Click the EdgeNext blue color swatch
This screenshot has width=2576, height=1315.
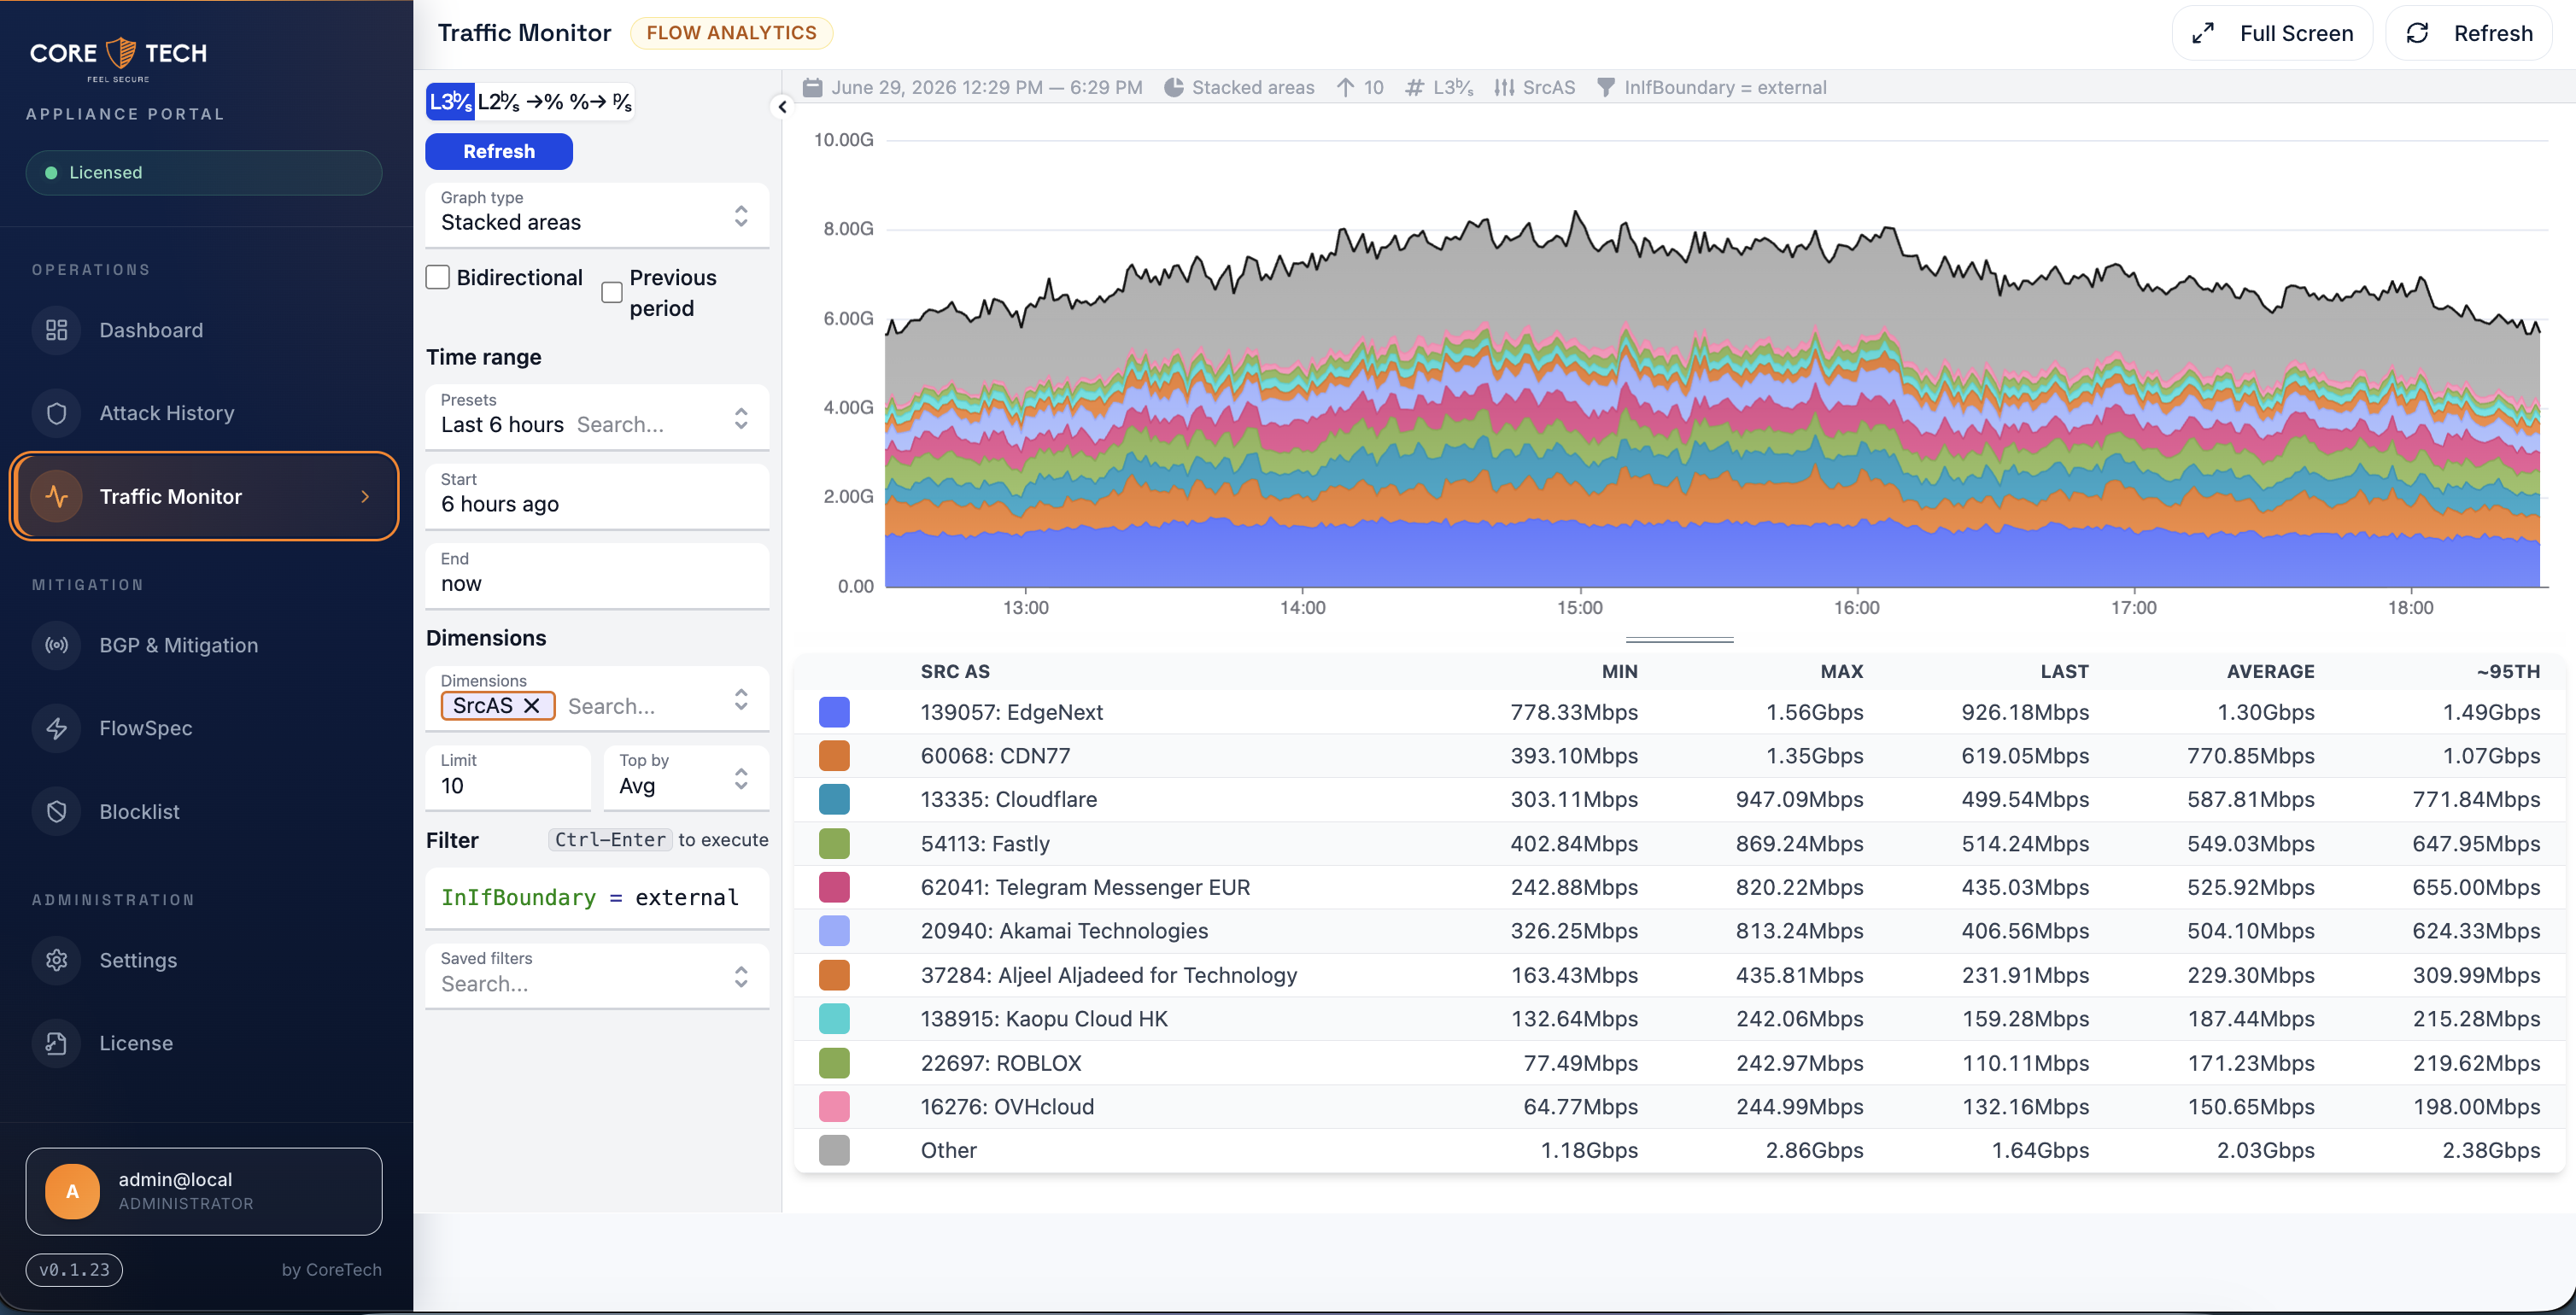point(834,712)
